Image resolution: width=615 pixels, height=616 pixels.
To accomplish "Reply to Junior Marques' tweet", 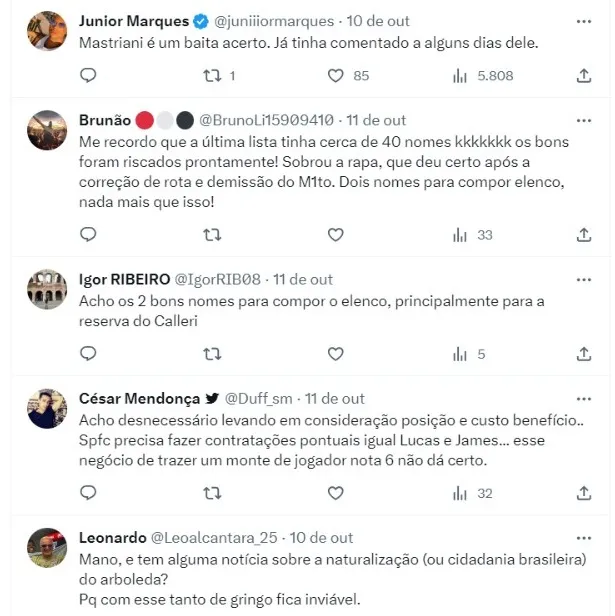I will 88,75.
